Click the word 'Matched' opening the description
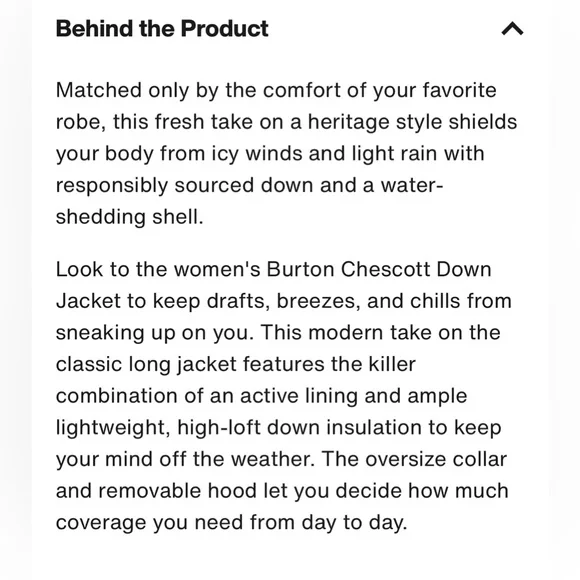580x580 pixels. [x=99, y=90]
